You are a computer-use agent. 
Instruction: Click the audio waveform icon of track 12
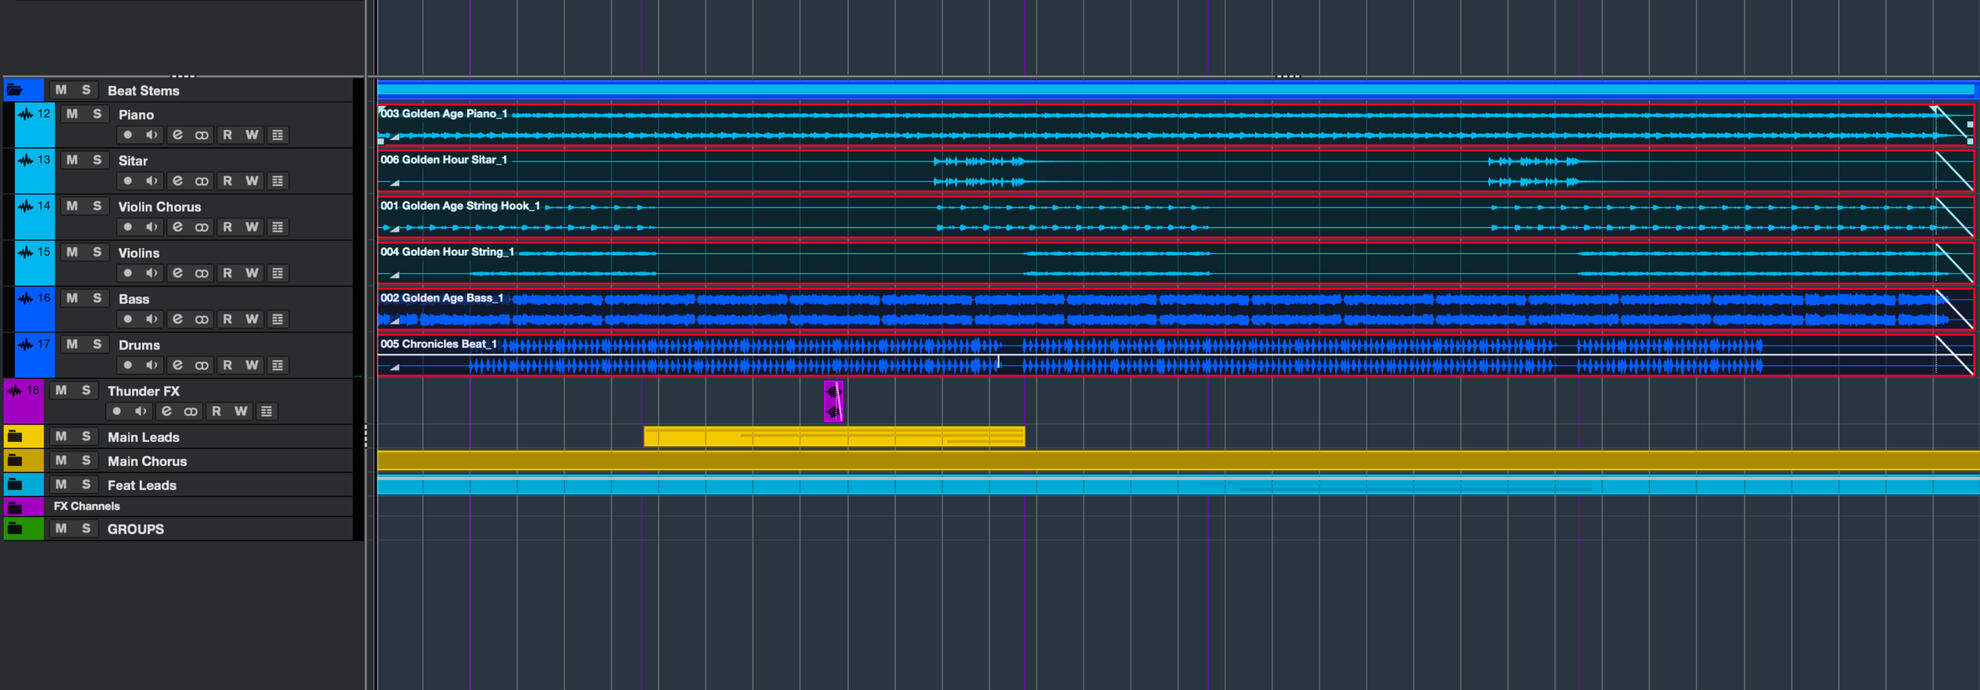pyautogui.click(x=26, y=114)
